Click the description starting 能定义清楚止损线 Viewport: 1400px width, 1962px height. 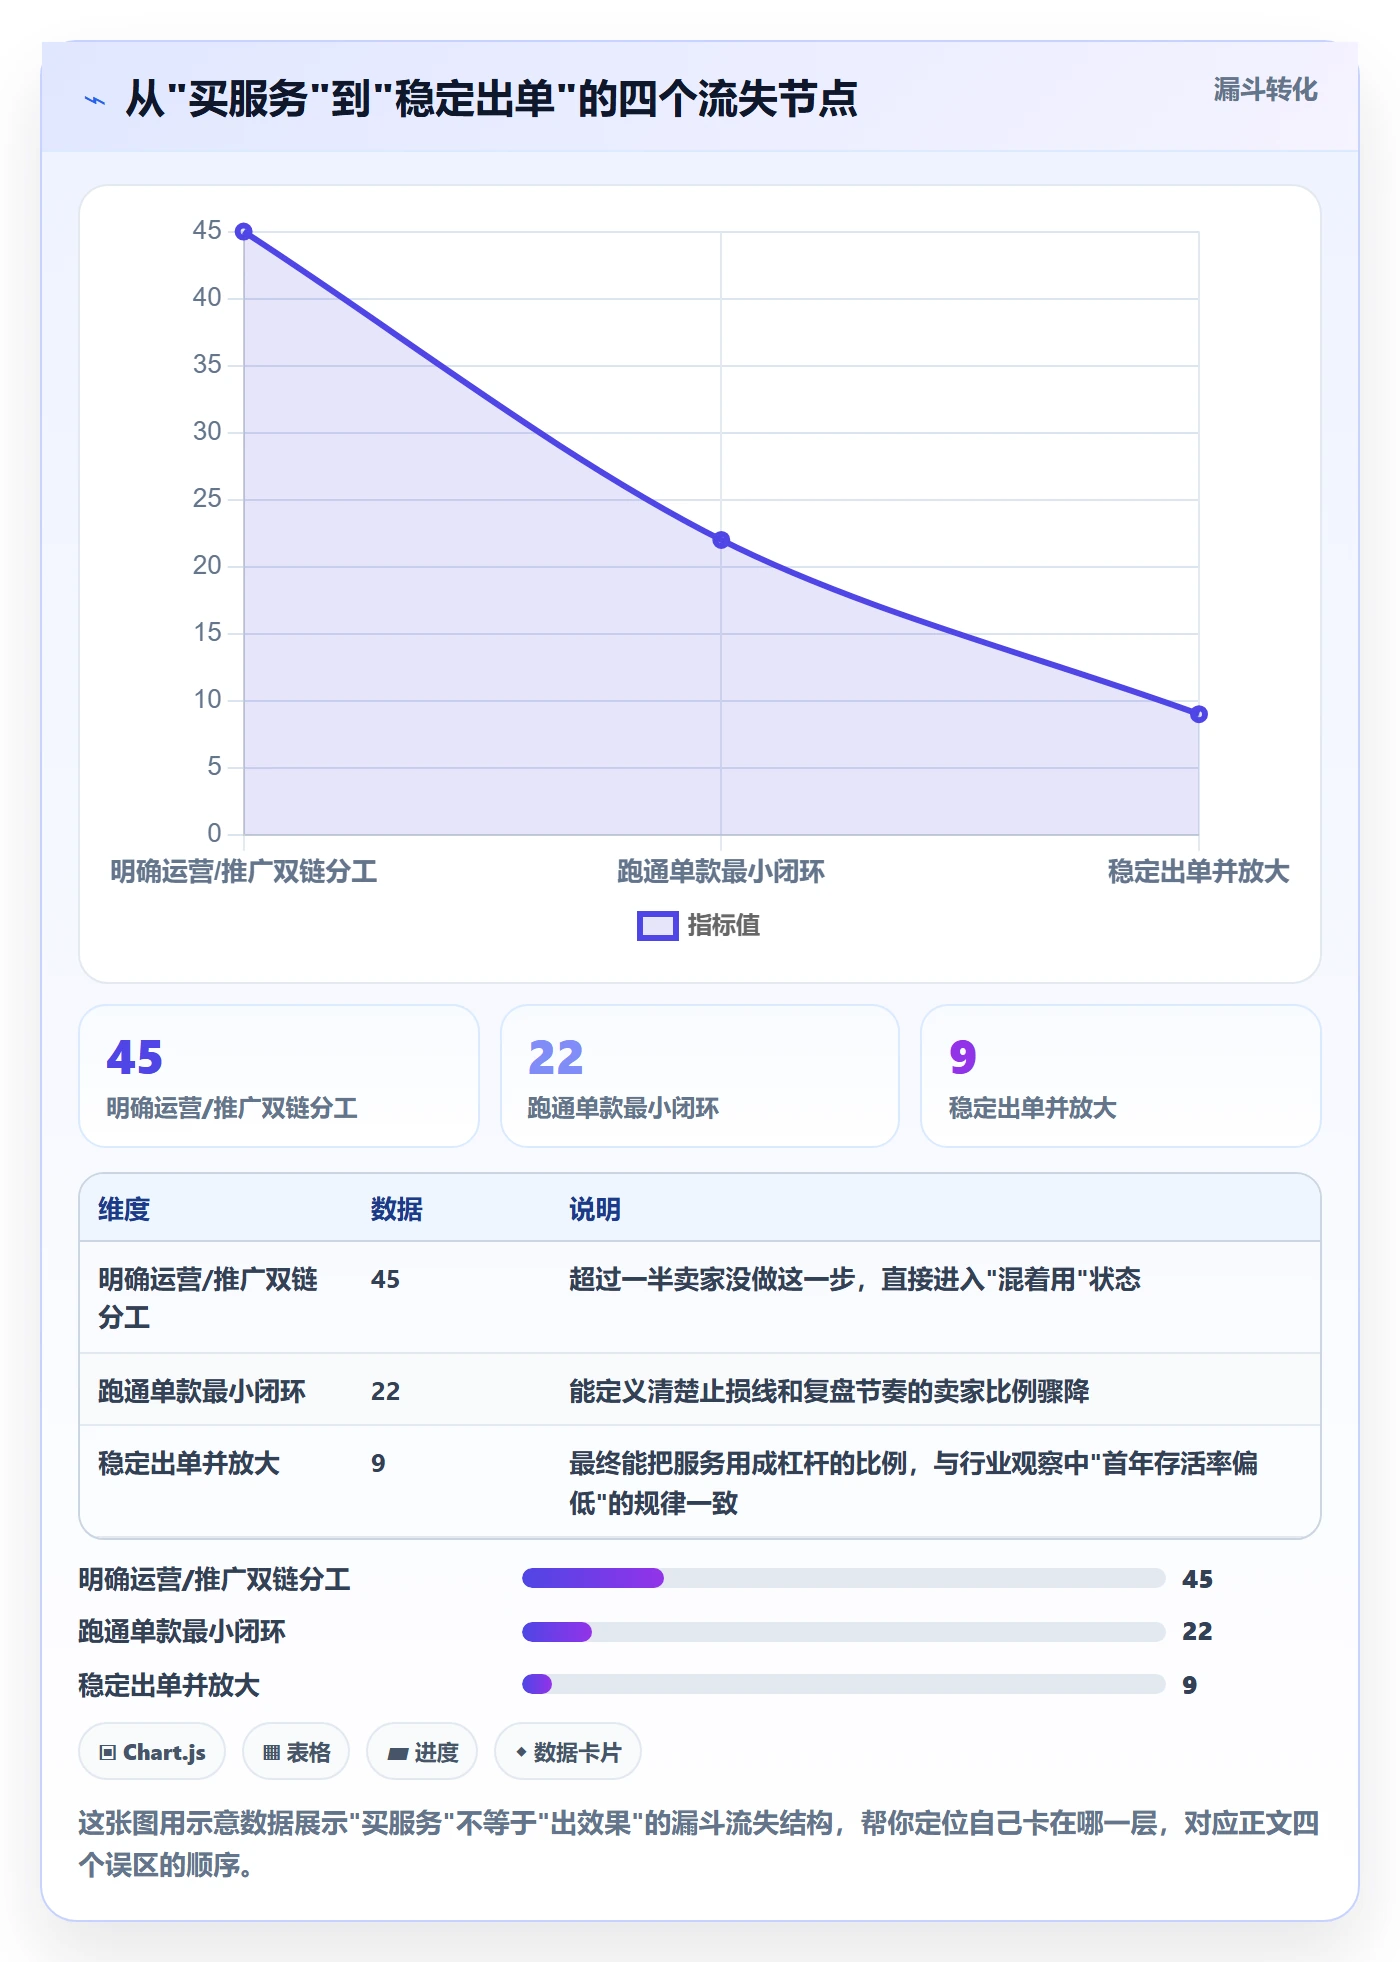click(829, 1391)
